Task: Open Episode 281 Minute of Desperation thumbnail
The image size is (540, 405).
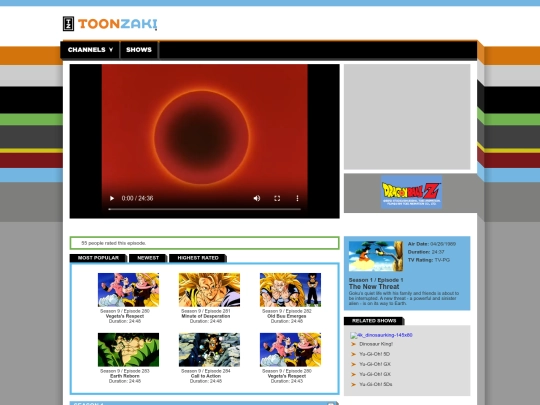Action: pyautogui.click(x=209, y=290)
